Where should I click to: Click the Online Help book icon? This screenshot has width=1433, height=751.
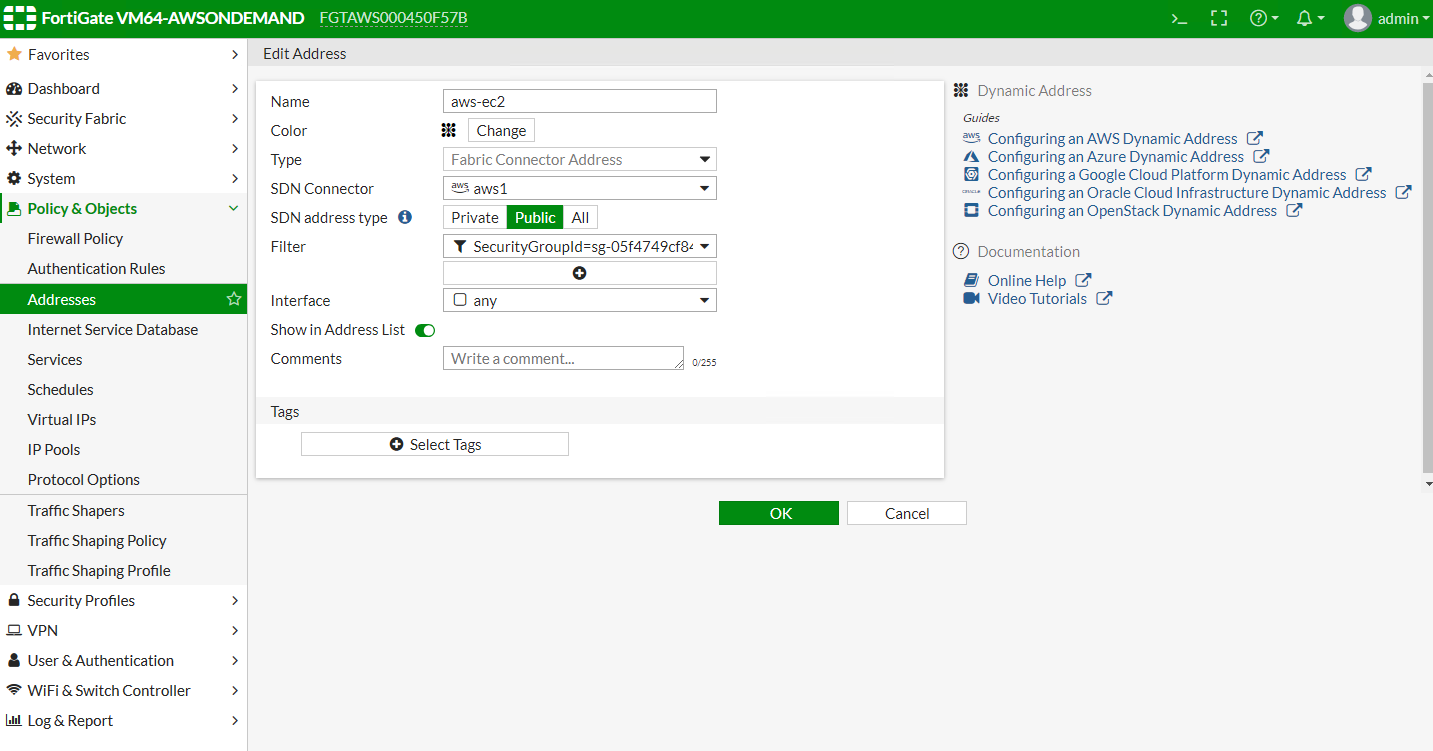point(971,280)
